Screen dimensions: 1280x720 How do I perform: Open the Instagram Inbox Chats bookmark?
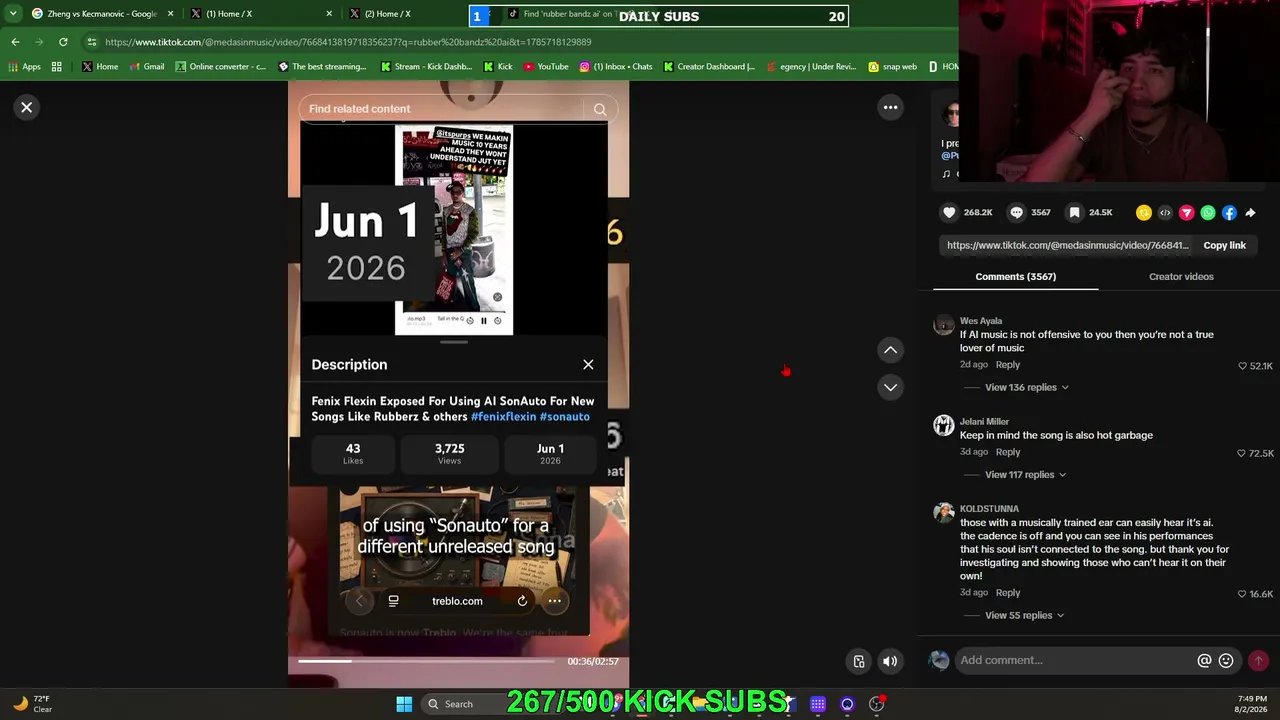coord(616,67)
